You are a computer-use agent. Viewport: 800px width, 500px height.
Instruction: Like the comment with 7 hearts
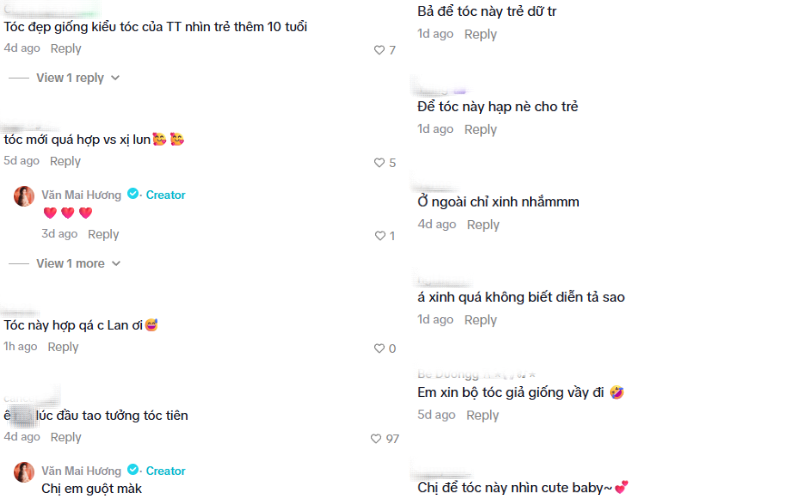[379, 50]
